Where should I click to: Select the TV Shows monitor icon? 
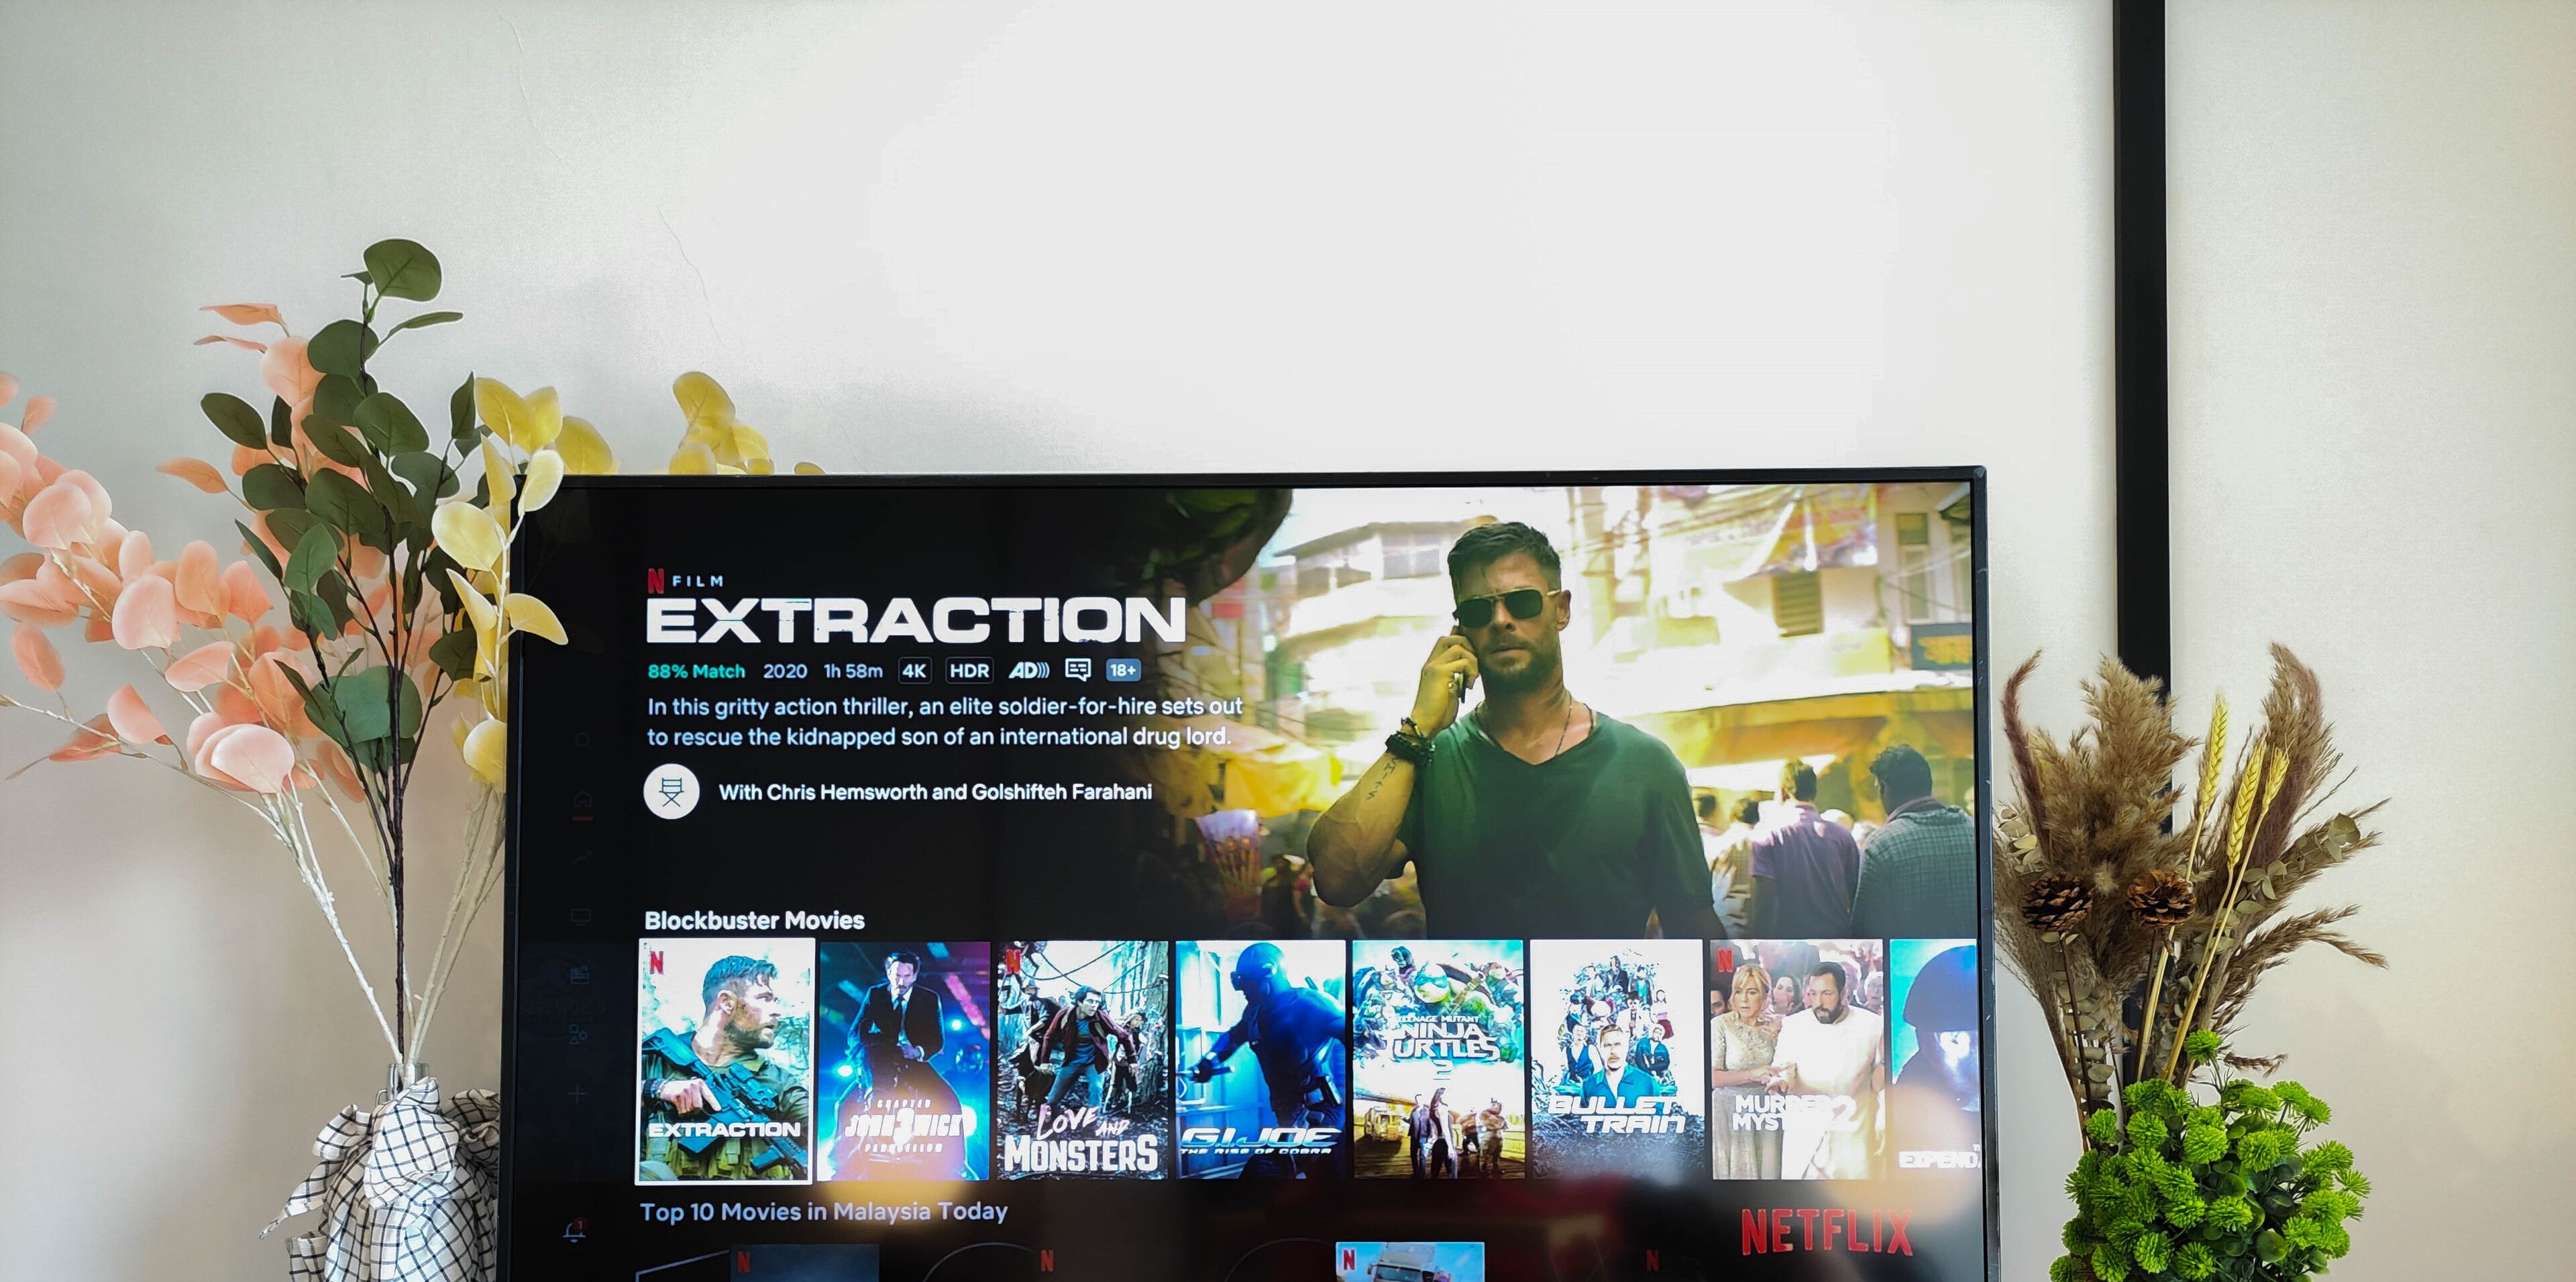[580, 917]
